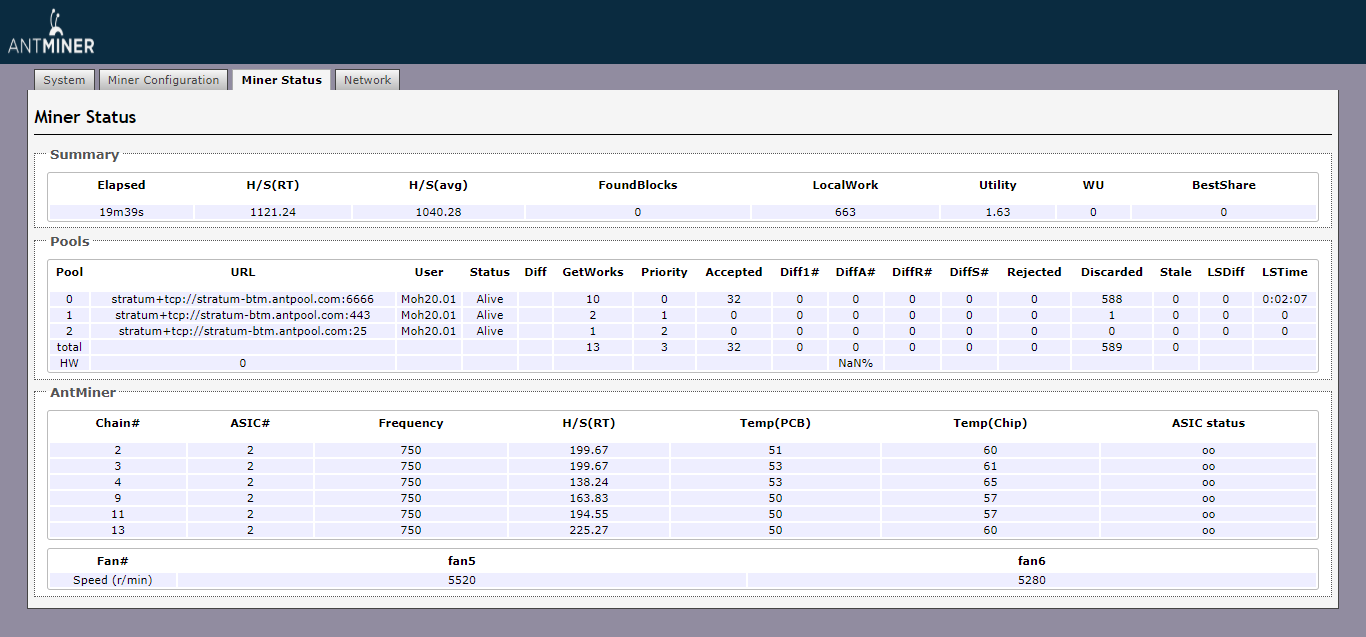Click the LocalWork value 663

(845, 212)
